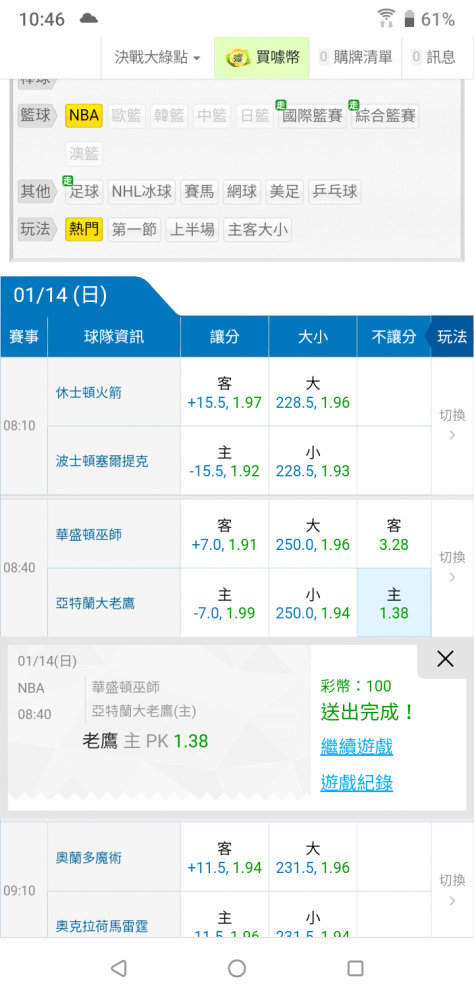Pick the 客 3.28 moneyline bet
The height and width of the screenshot is (1000, 474).
[394, 534]
